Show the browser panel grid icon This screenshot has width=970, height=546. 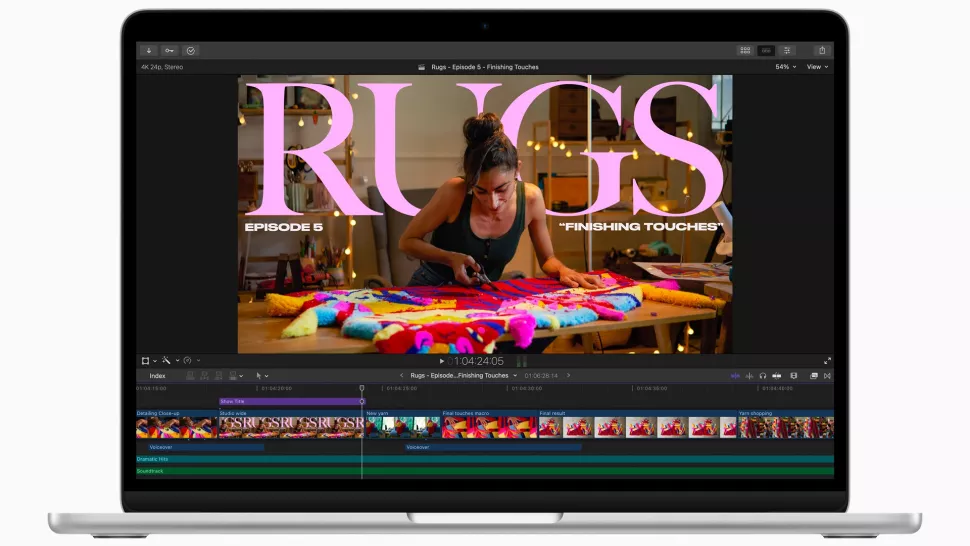[745, 50]
